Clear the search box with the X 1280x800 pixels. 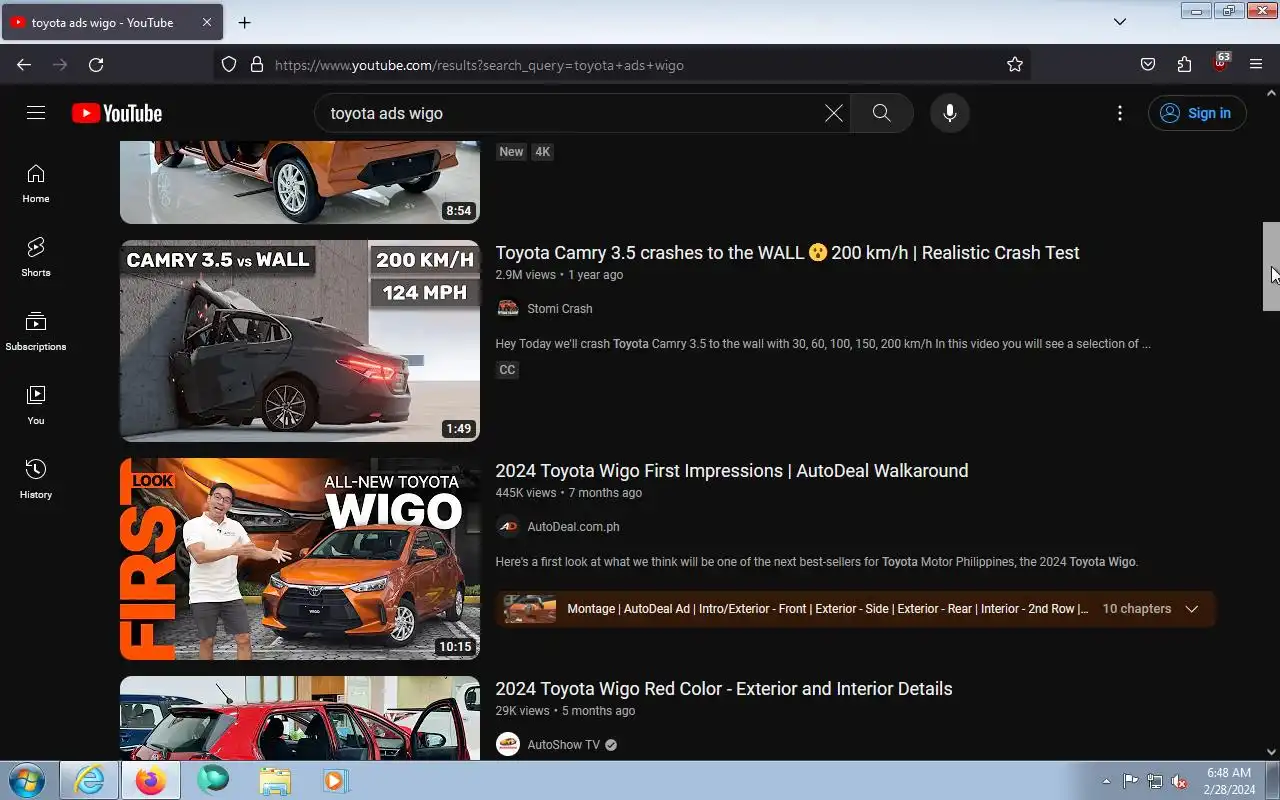pyautogui.click(x=833, y=113)
